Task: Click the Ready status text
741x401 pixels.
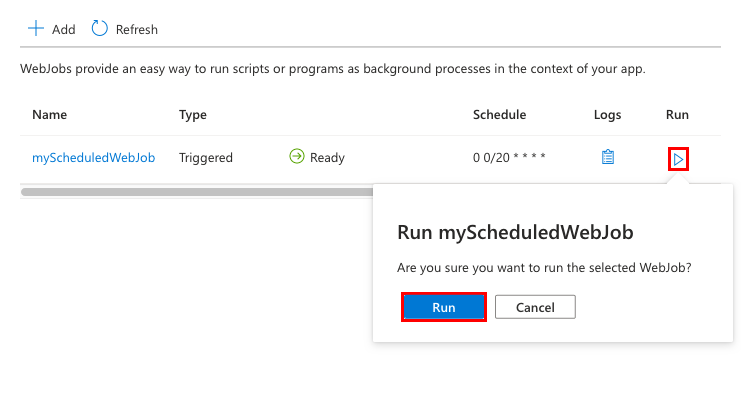Action: click(x=327, y=158)
